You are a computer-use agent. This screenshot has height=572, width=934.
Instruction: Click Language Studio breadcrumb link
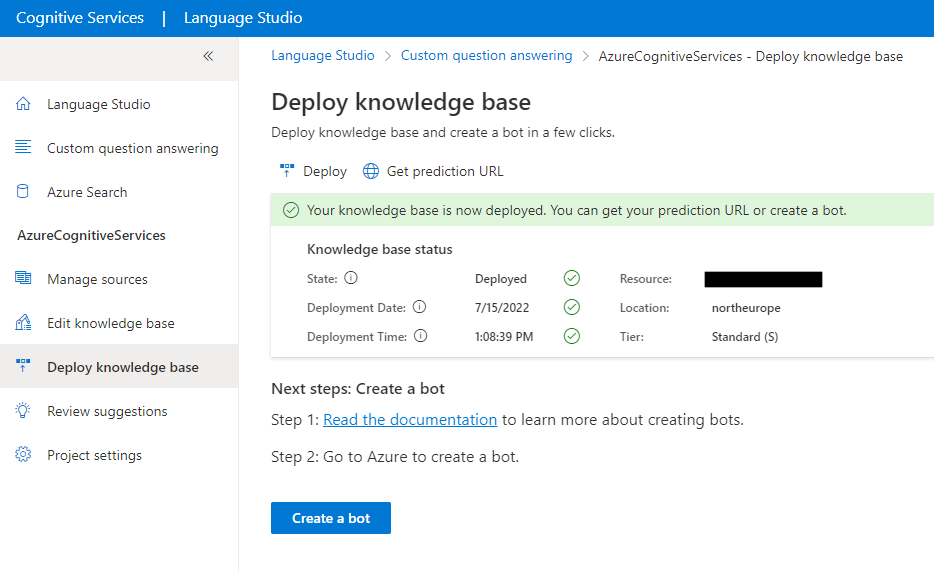pyautogui.click(x=323, y=55)
